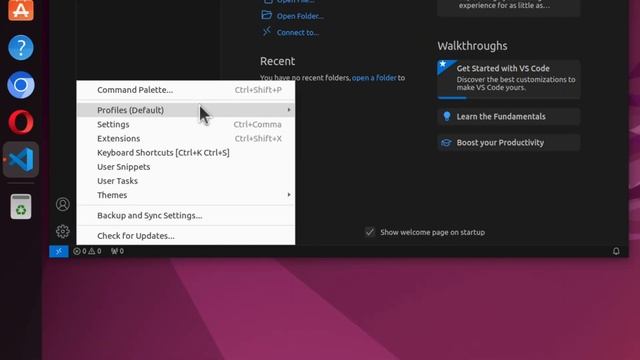Launch Chromium browser from the dock

pos(21,85)
